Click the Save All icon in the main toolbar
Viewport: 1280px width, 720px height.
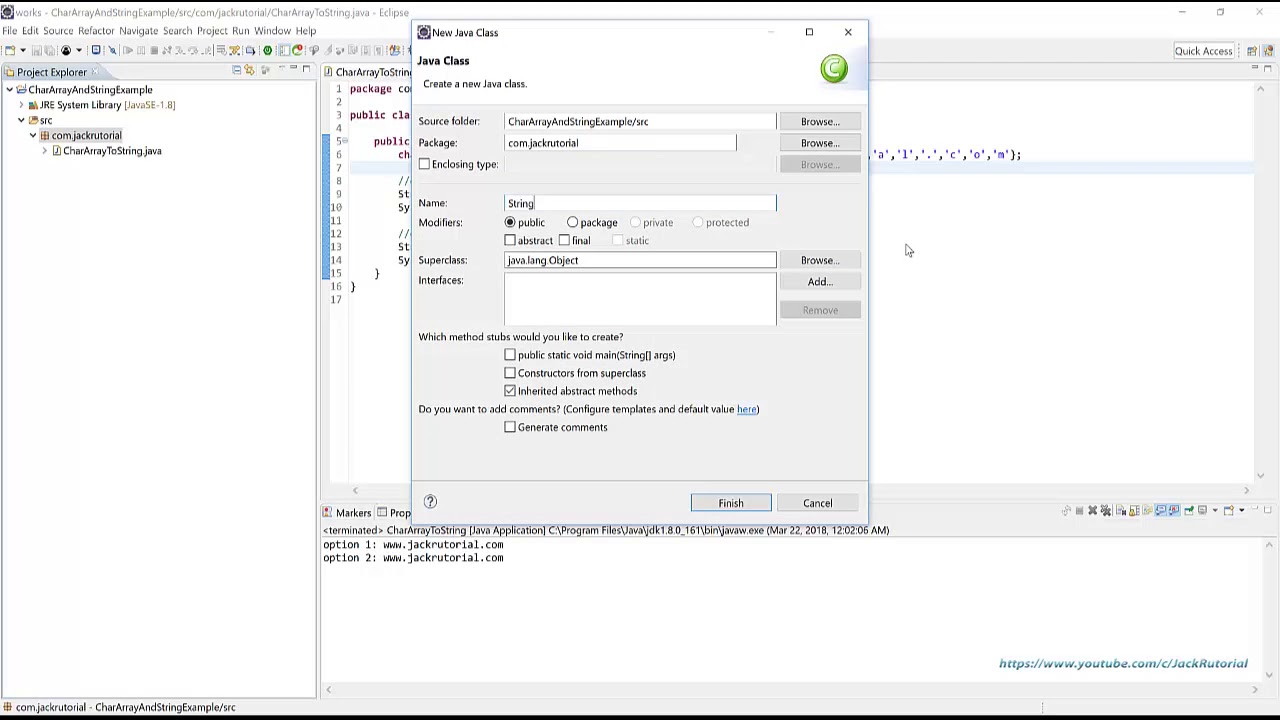[49, 50]
